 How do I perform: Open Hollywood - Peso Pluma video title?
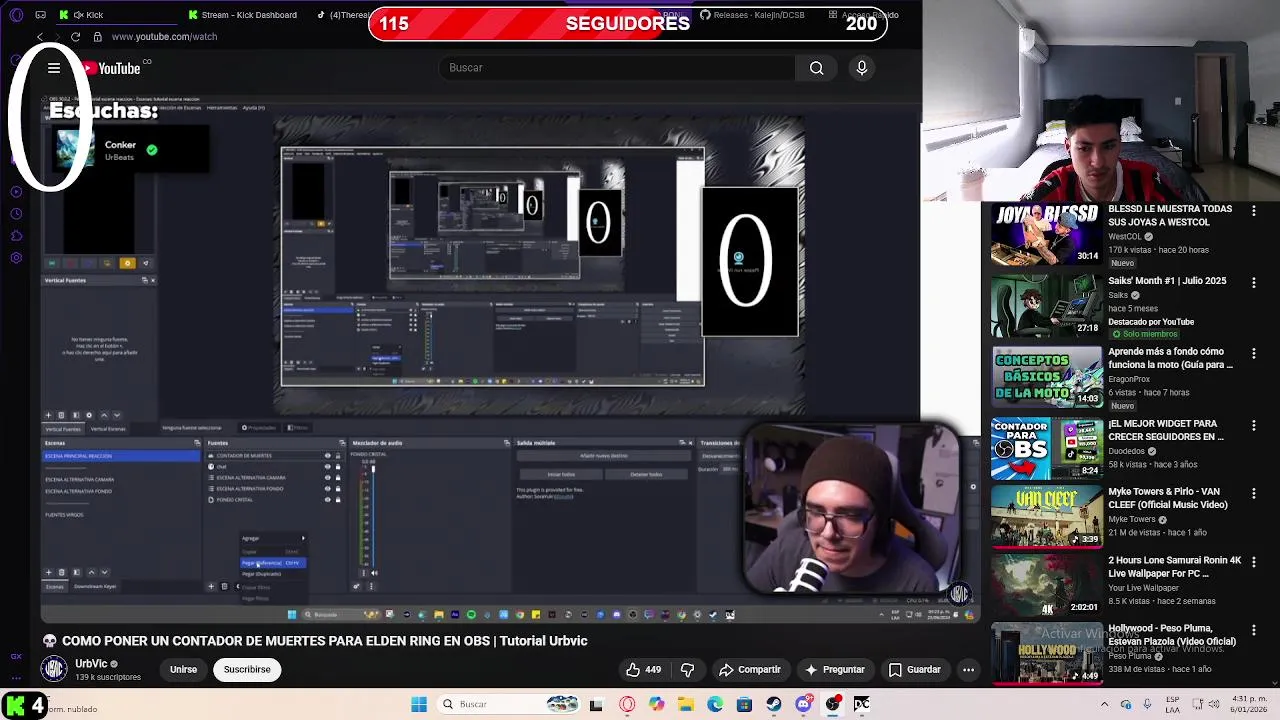[x=1172, y=635]
